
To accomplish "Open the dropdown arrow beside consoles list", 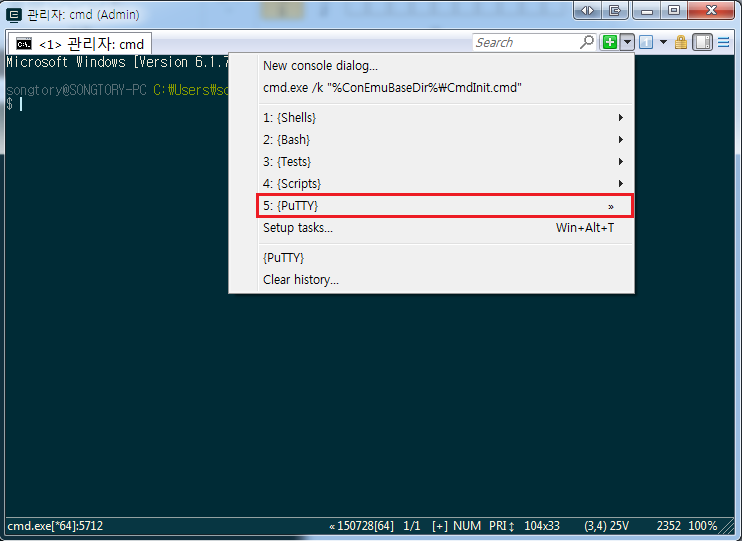I will coord(663,42).
